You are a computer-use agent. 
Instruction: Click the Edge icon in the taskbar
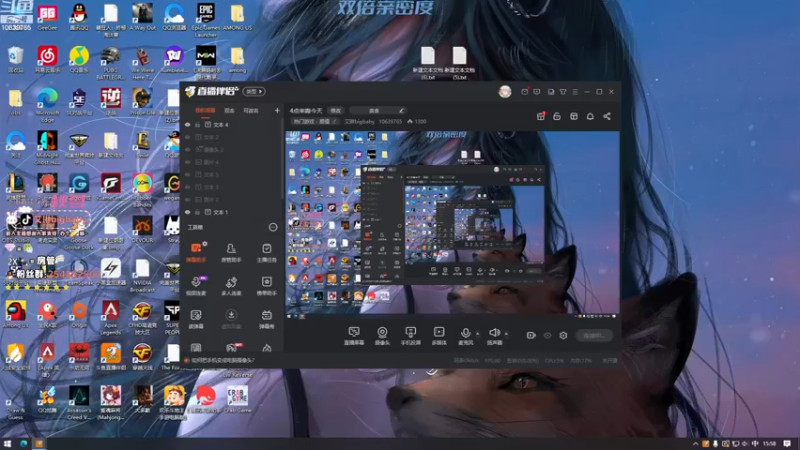pos(23,444)
